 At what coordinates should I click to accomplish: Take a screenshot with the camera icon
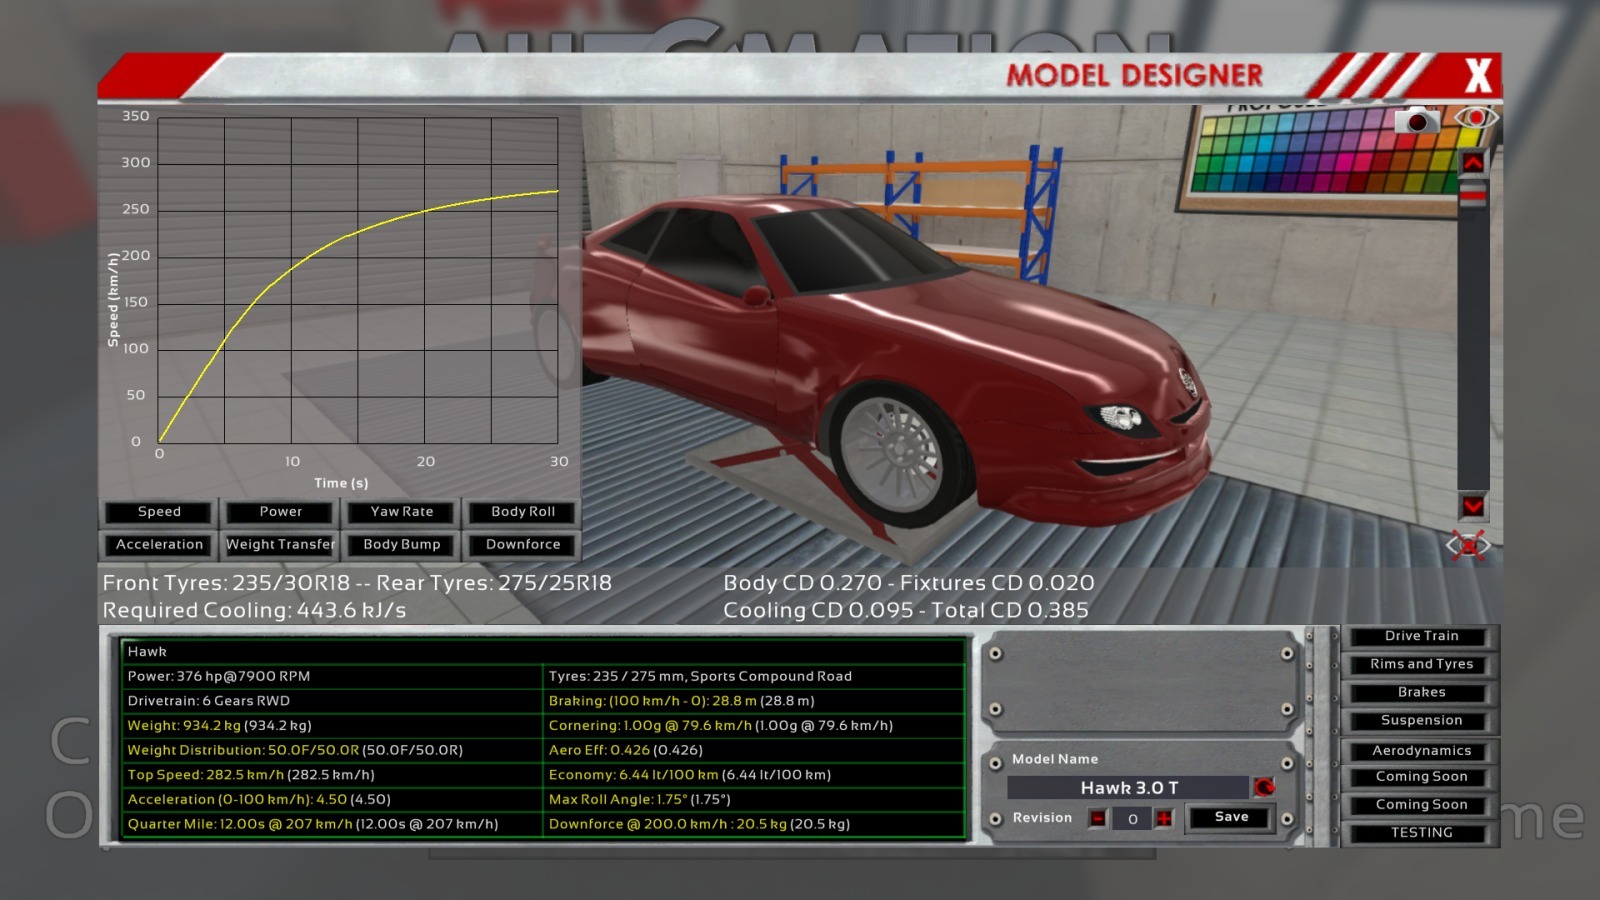point(1416,121)
